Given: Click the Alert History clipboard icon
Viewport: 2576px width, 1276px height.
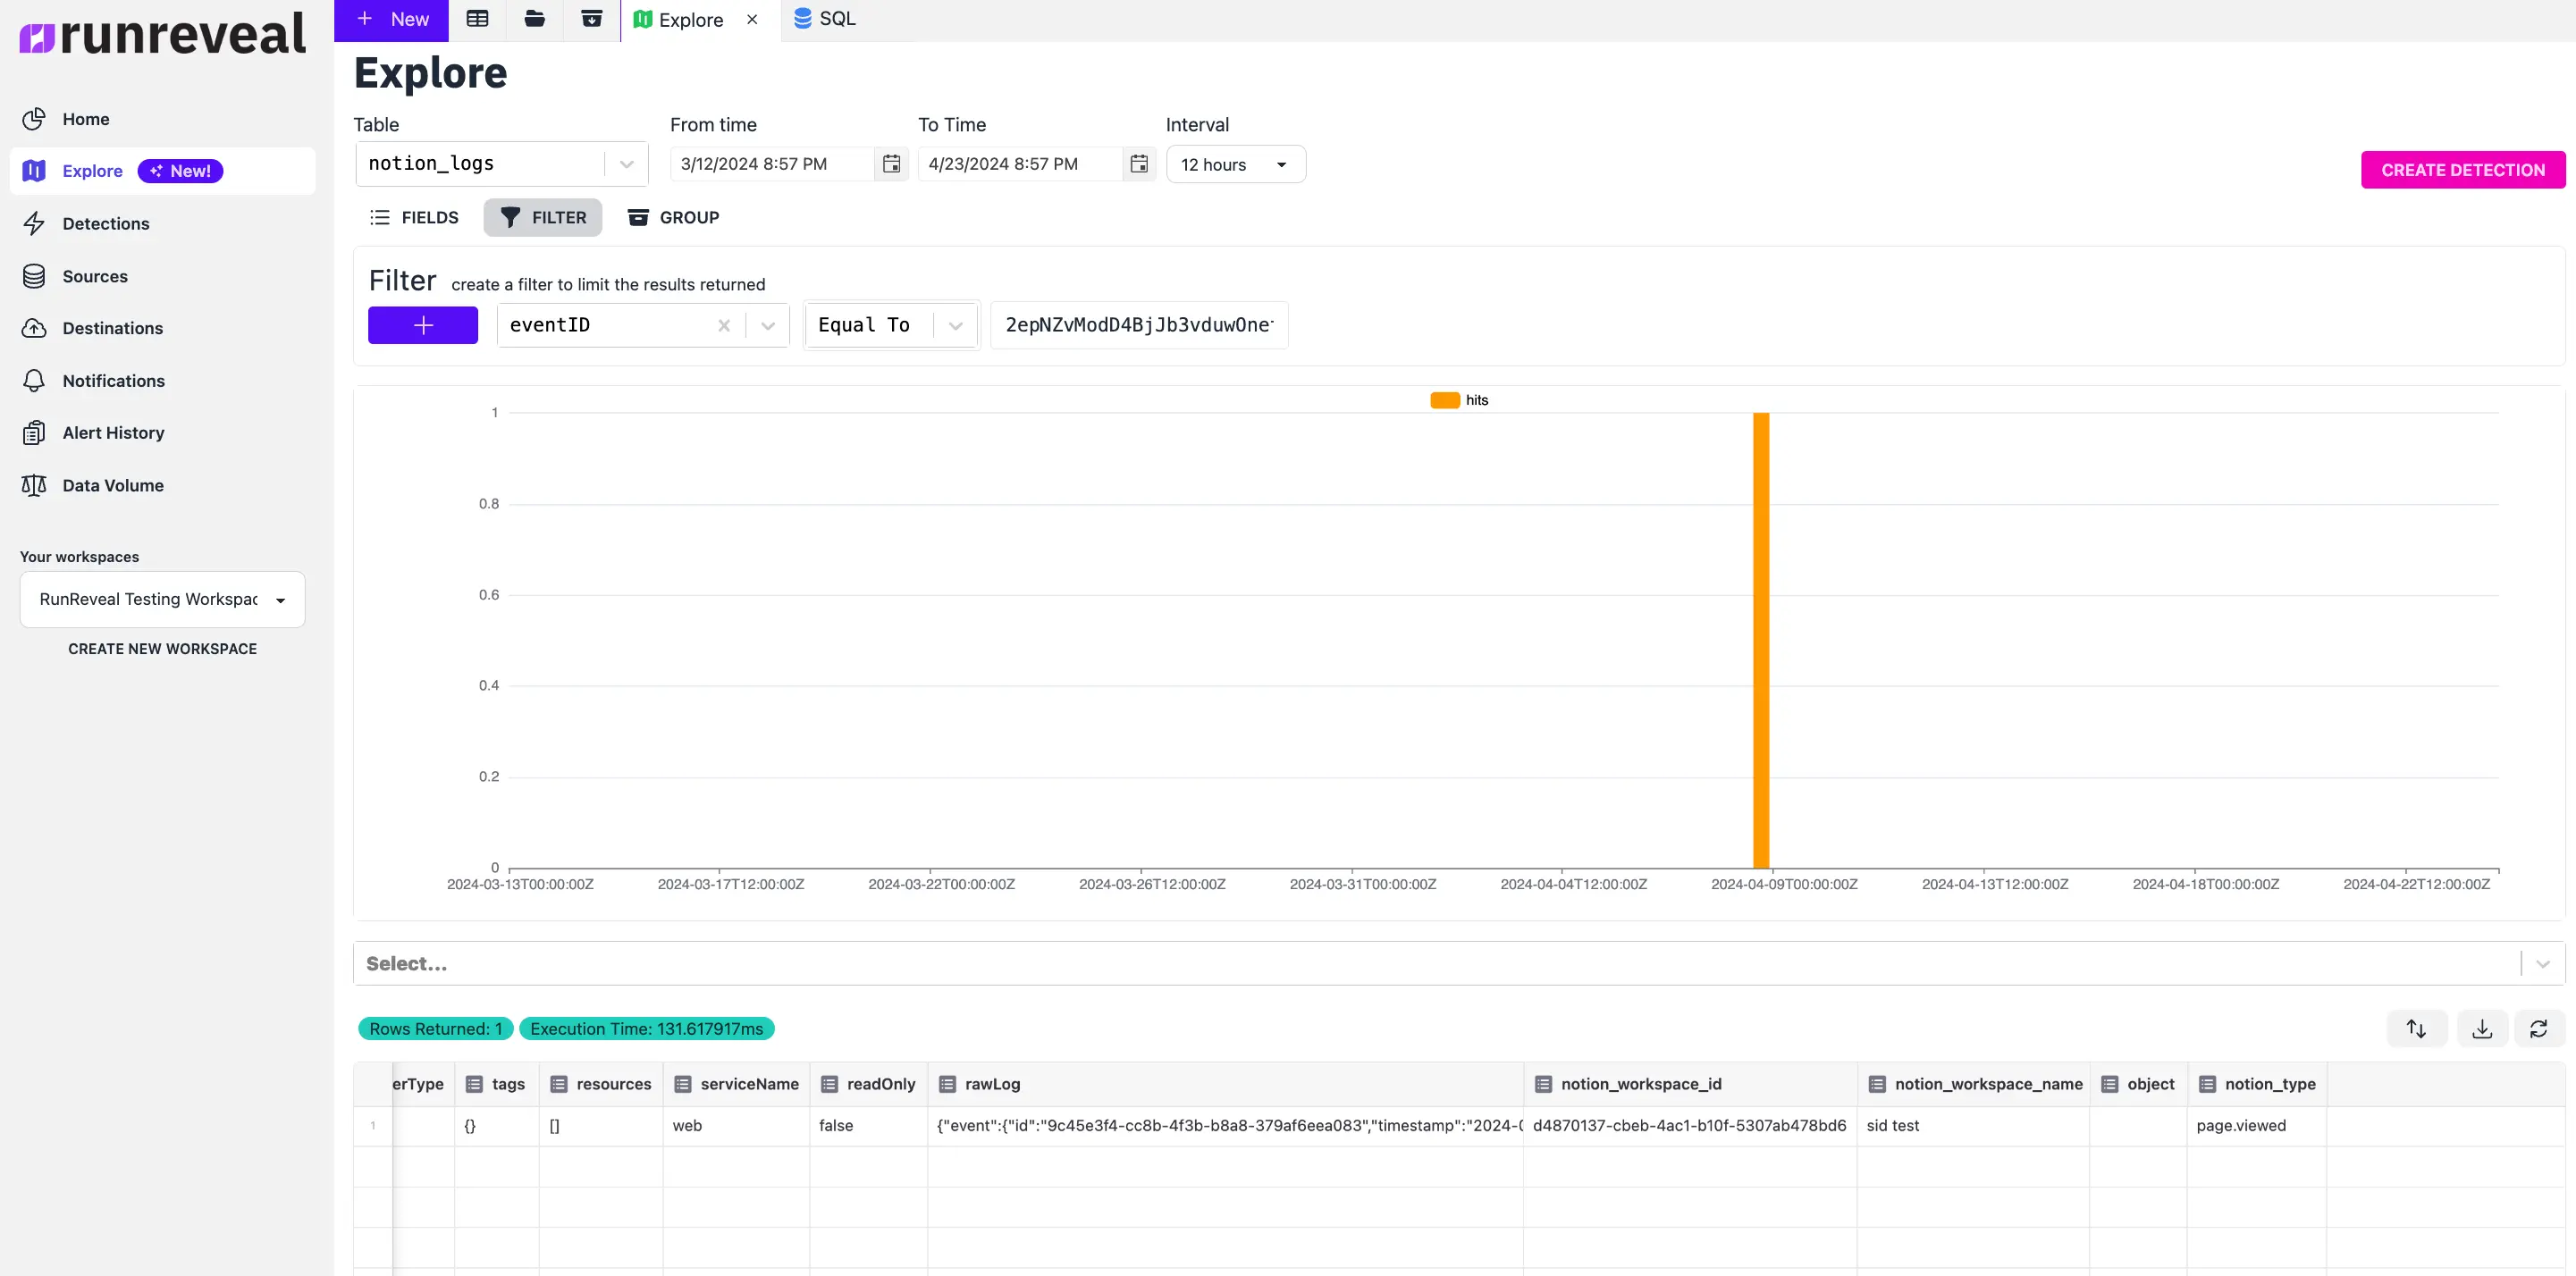Looking at the screenshot, I should click(x=34, y=433).
